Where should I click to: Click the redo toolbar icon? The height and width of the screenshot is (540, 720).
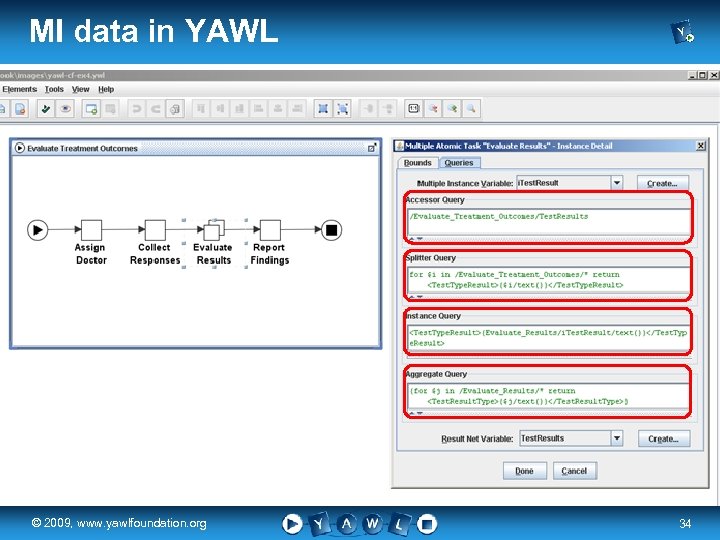point(156,109)
